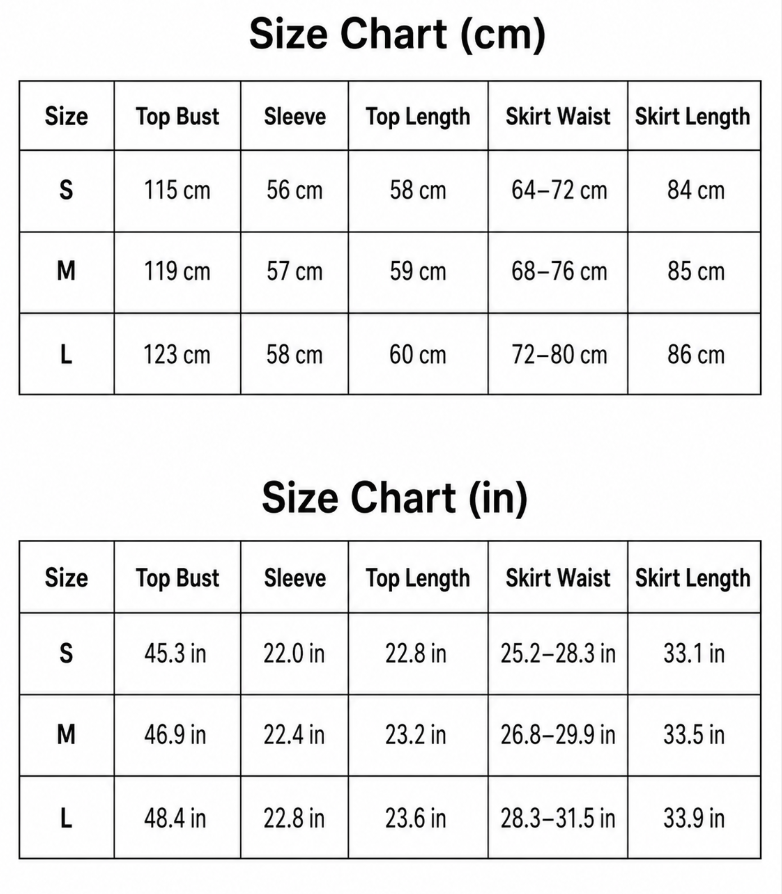Click the 33.5 in skirt length cell
This screenshot has height=894, width=782.
[694, 734]
